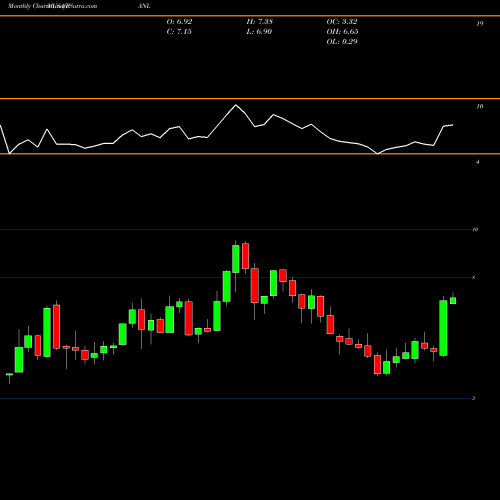500x500 pixels.
Task: Click the last small green candle on chart
Action: click(453, 300)
